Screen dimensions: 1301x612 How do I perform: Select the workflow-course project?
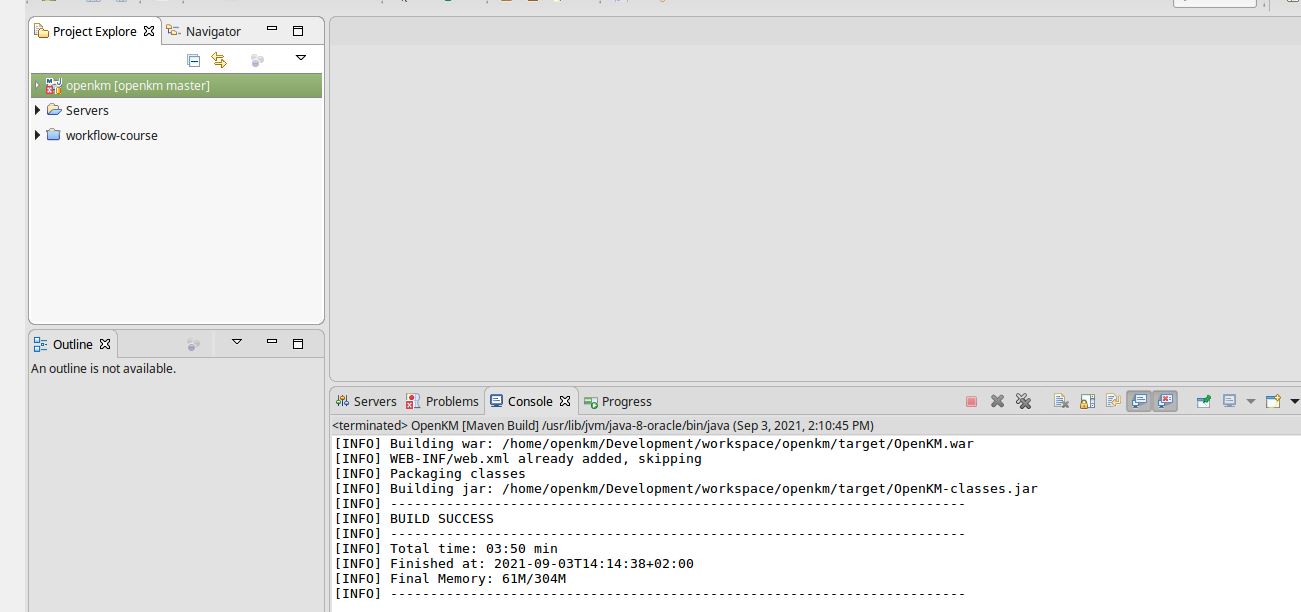[111, 135]
